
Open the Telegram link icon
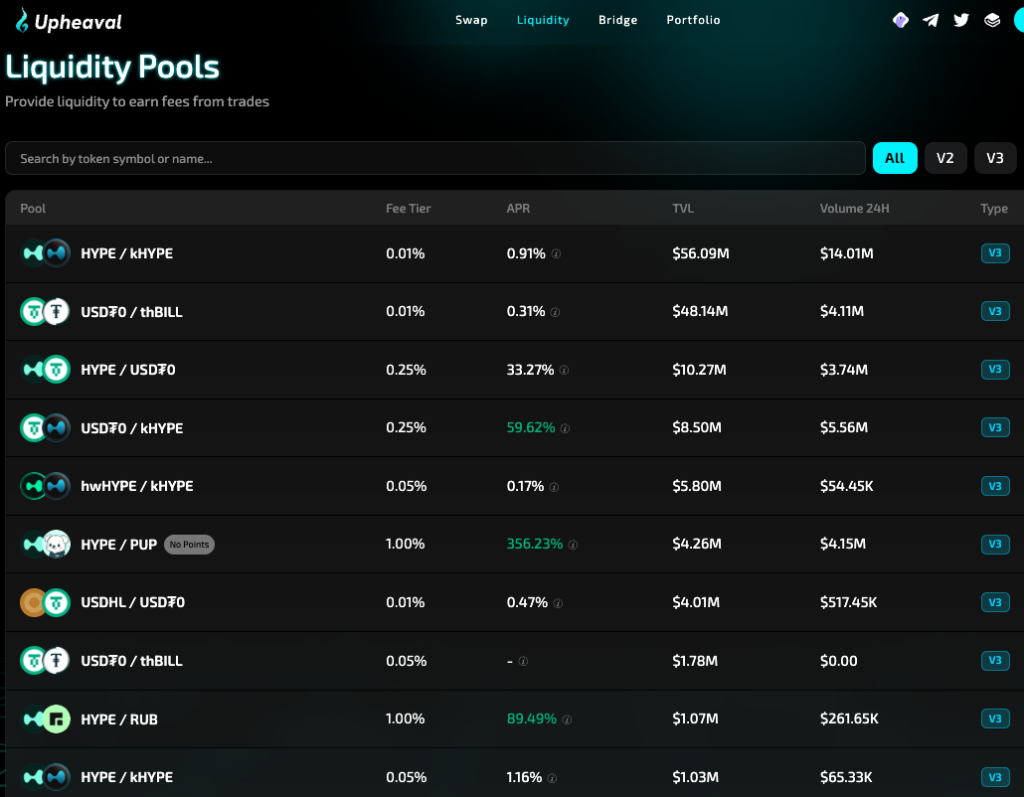click(931, 20)
